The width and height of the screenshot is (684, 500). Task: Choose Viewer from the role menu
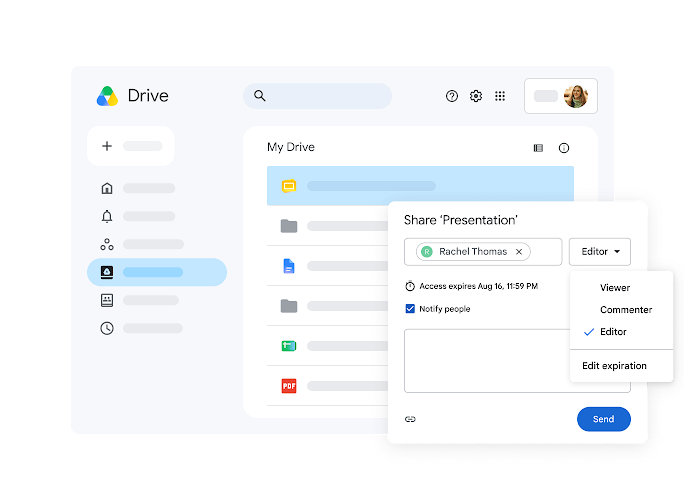pos(615,288)
